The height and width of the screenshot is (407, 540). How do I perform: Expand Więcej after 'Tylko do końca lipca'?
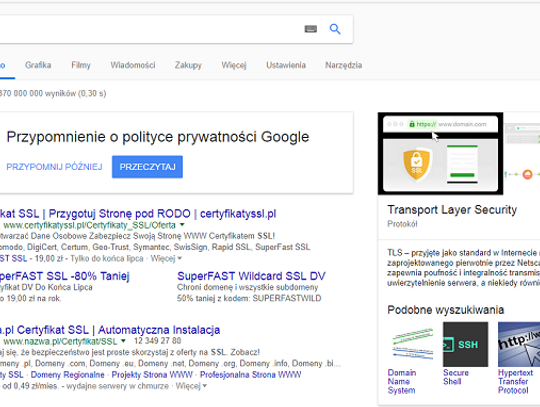[x=166, y=258]
